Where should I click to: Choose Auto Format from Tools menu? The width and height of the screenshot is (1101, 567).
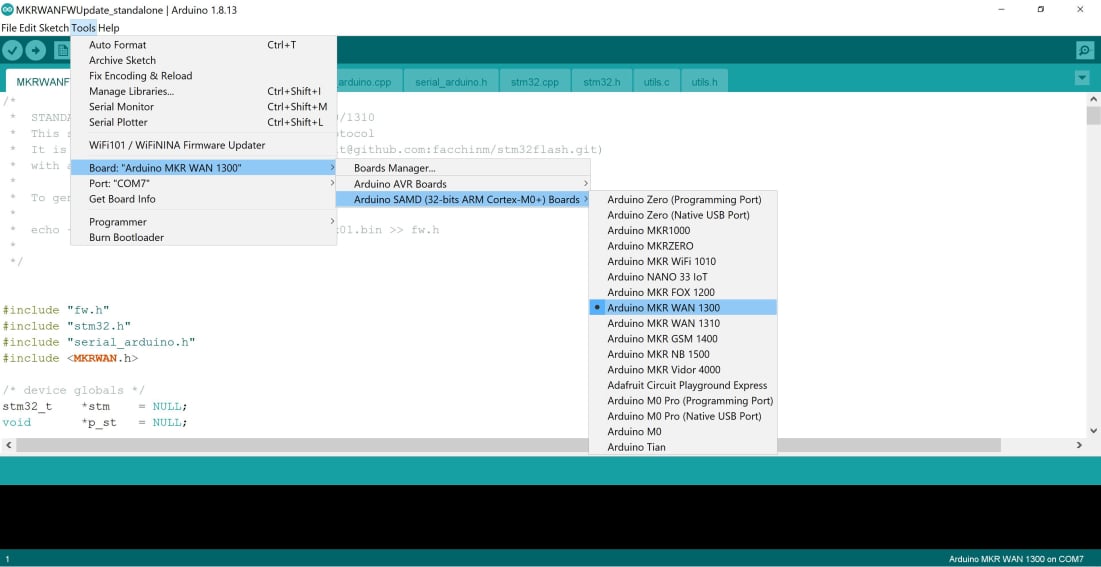[117, 45]
